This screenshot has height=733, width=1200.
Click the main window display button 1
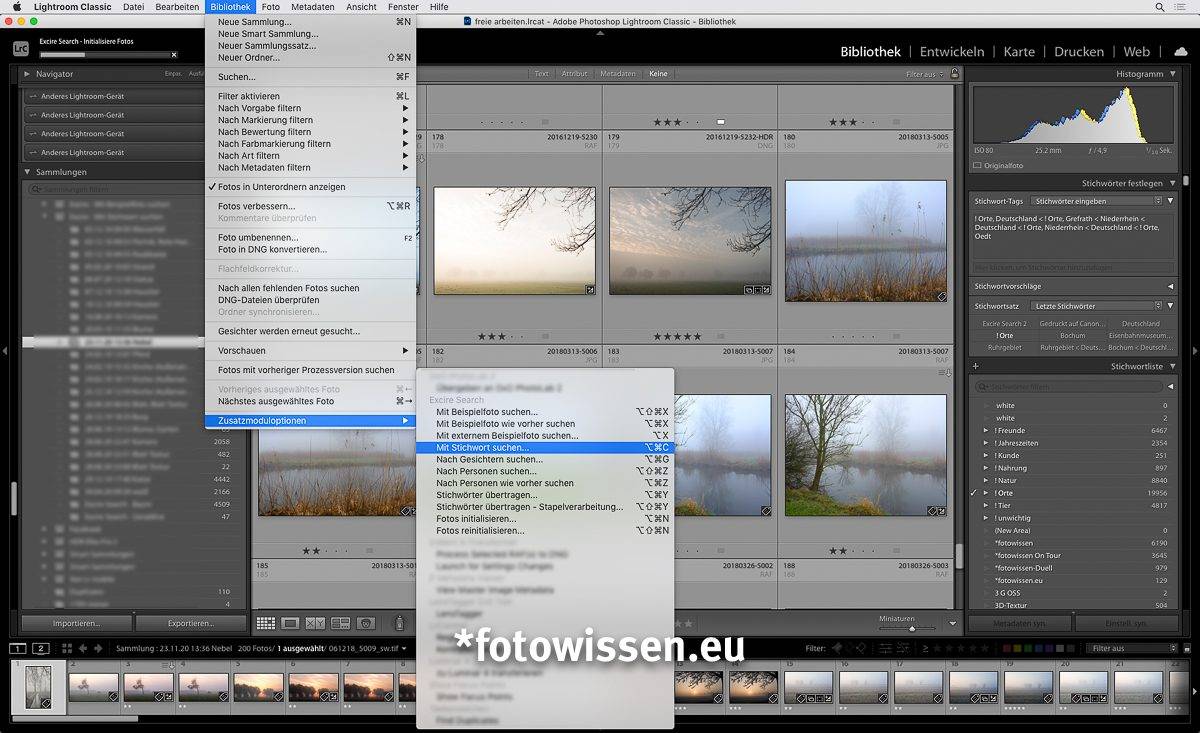tap(18, 648)
